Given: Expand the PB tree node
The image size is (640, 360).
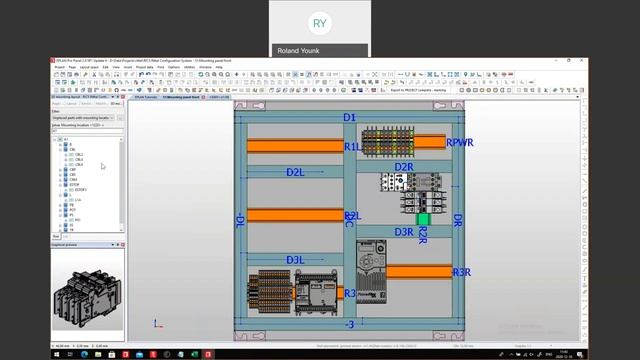Looking at the screenshot, I should [x=60, y=205].
